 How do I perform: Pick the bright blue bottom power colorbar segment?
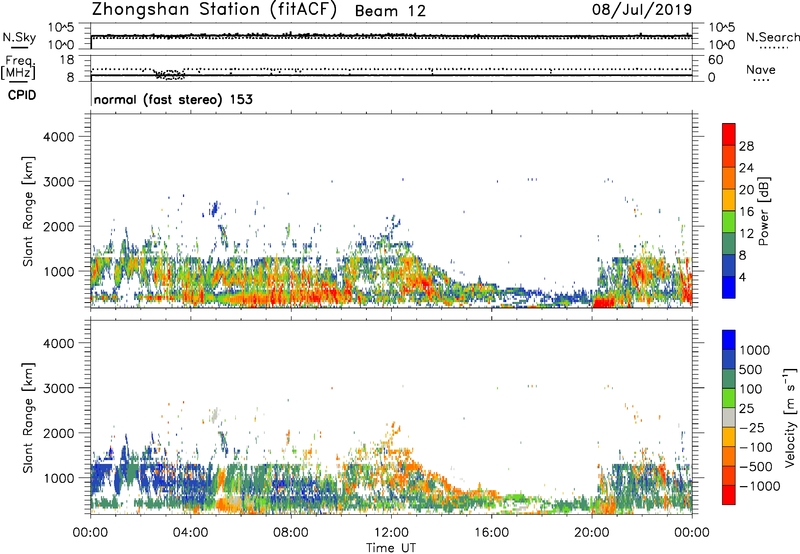coord(729,288)
